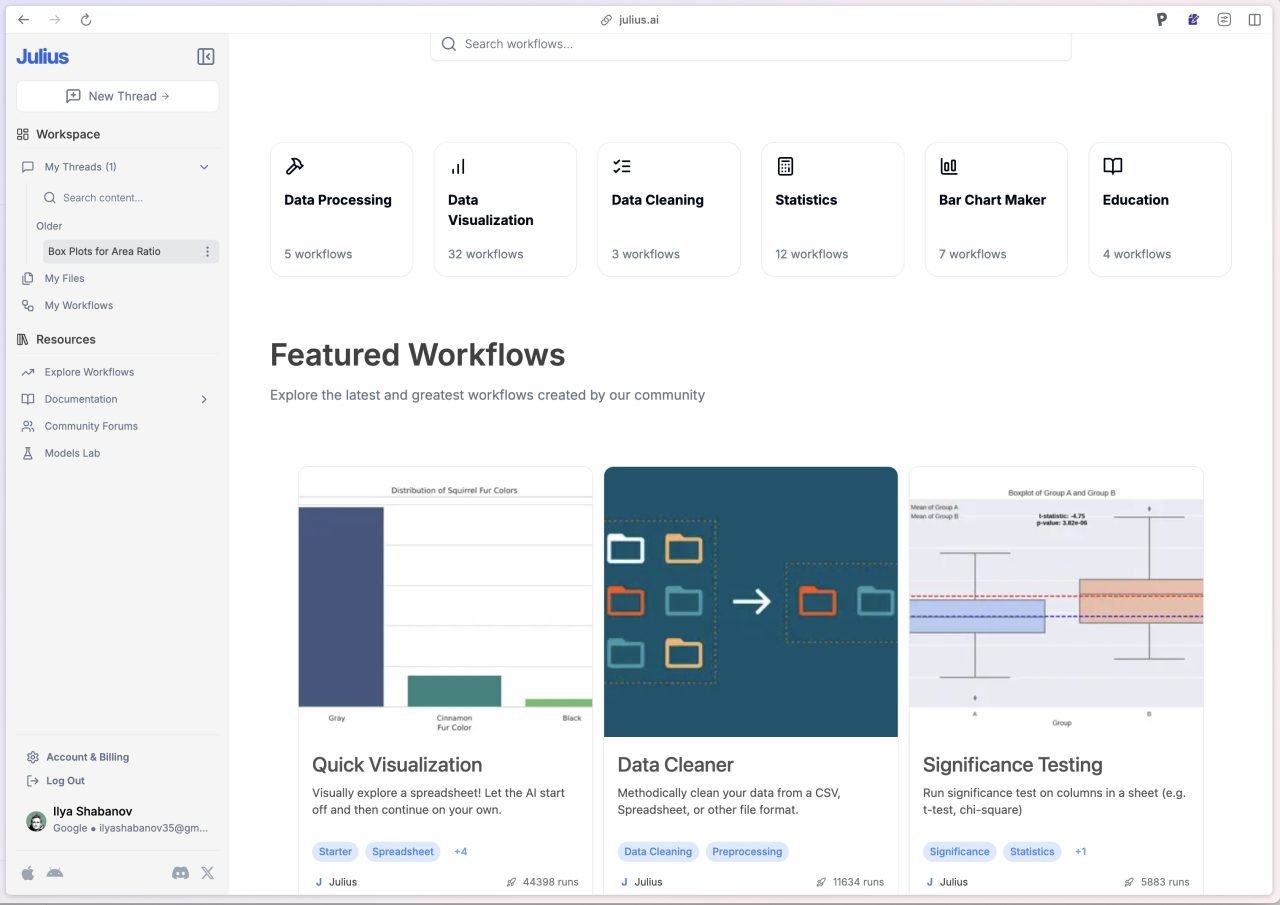This screenshot has width=1280, height=905.
Task: Open the purple notes extension icon
Action: tap(1193, 20)
